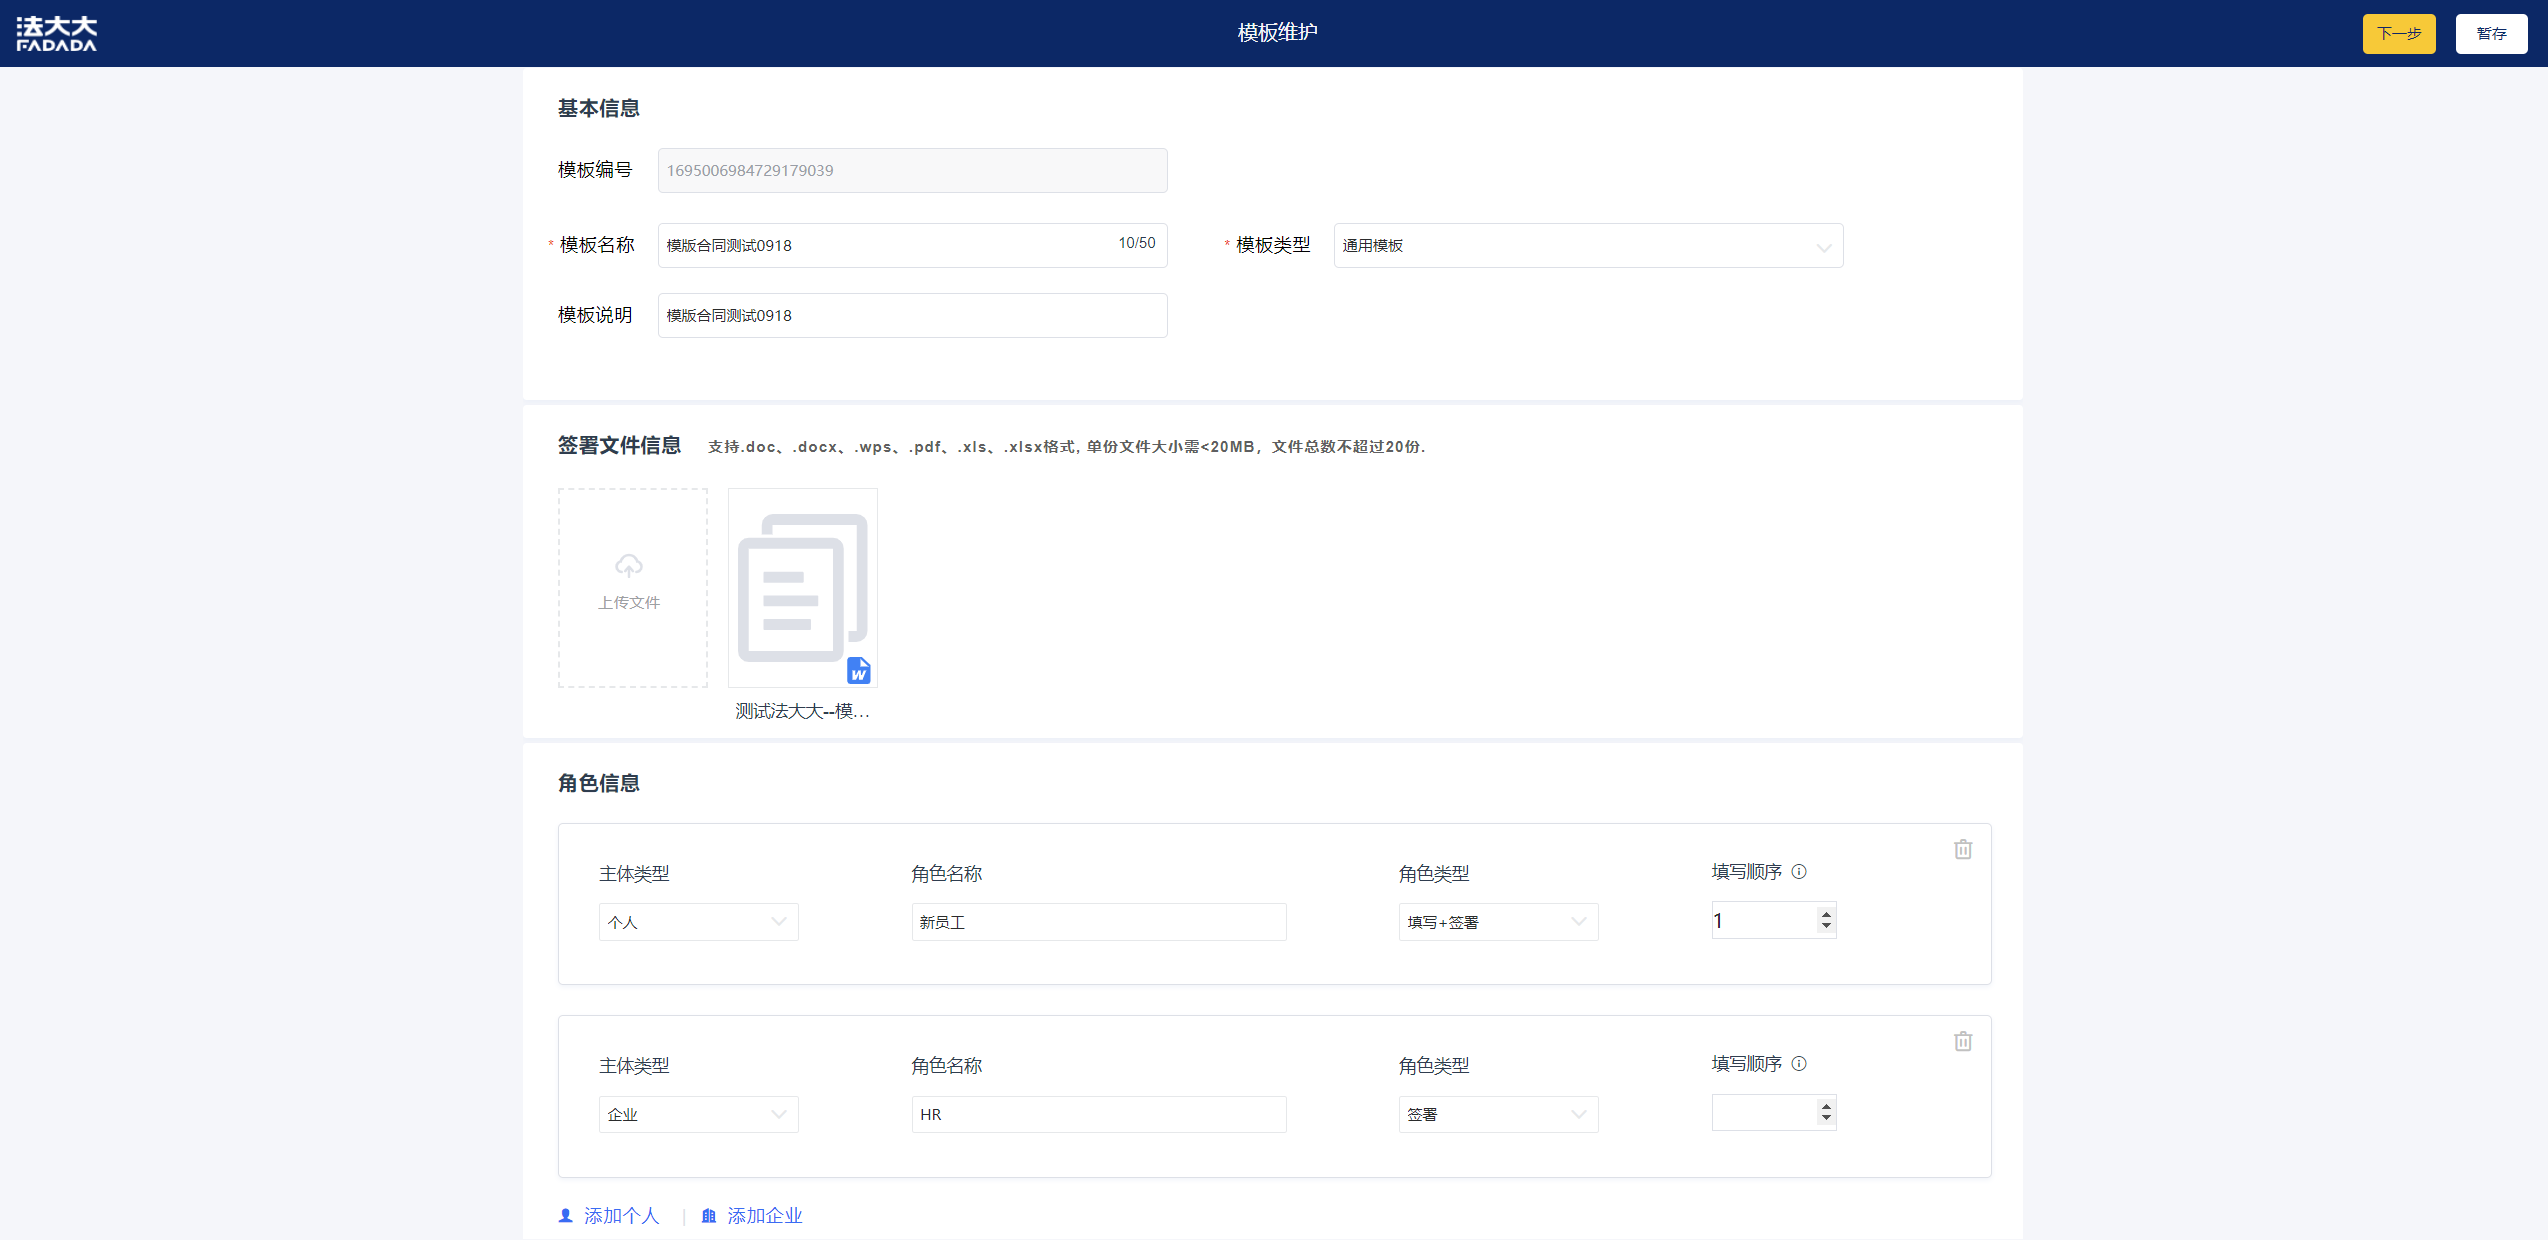This screenshot has width=2548, height=1240.
Task: Click info icon beside first 填写顺序
Action: (1799, 871)
